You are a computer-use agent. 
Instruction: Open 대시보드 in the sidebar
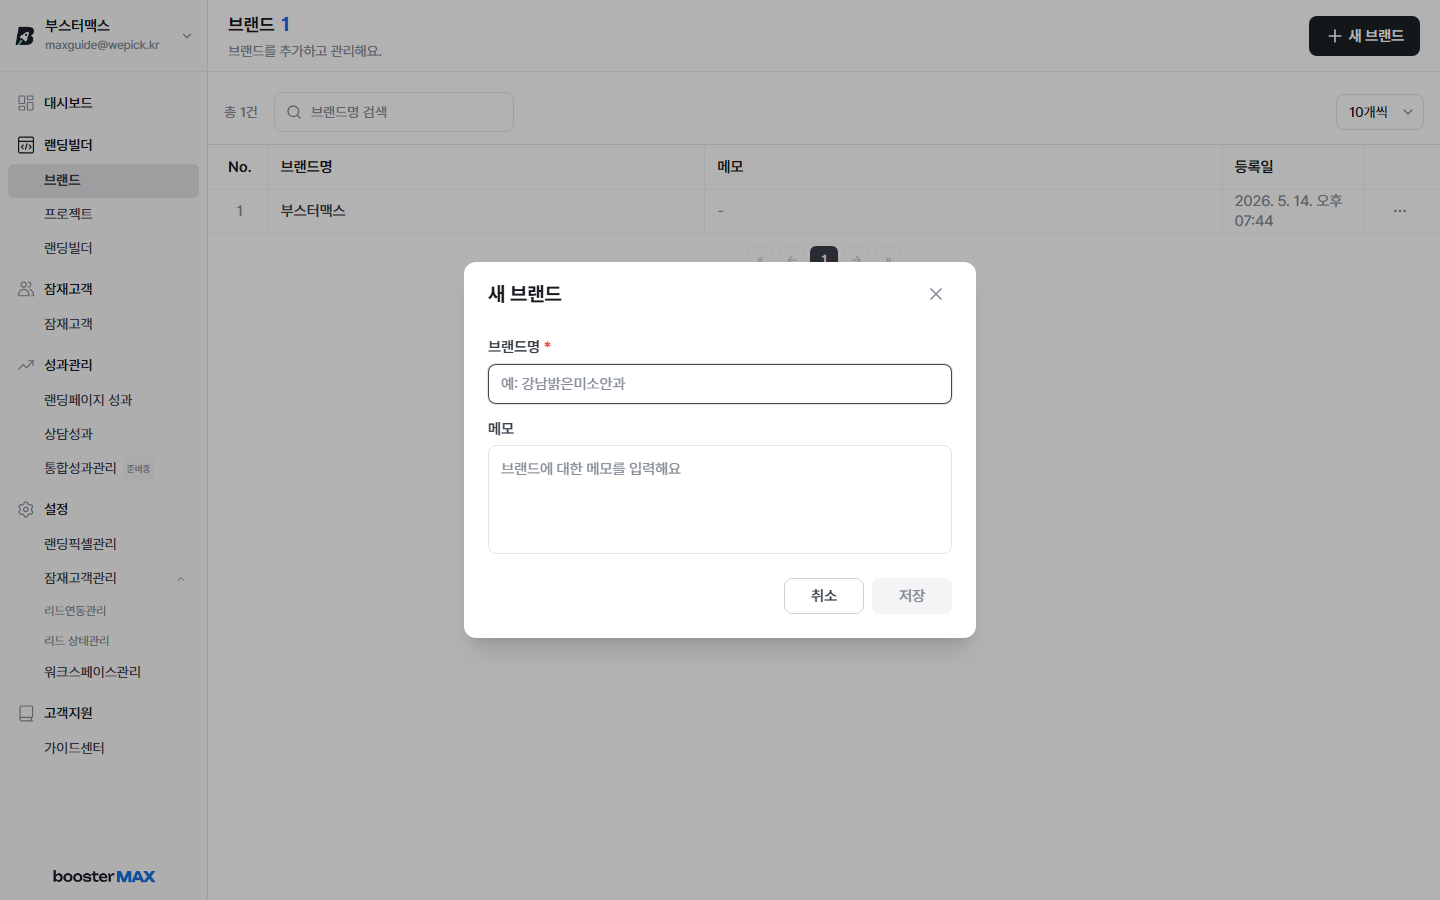pyautogui.click(x=68, y=103)
